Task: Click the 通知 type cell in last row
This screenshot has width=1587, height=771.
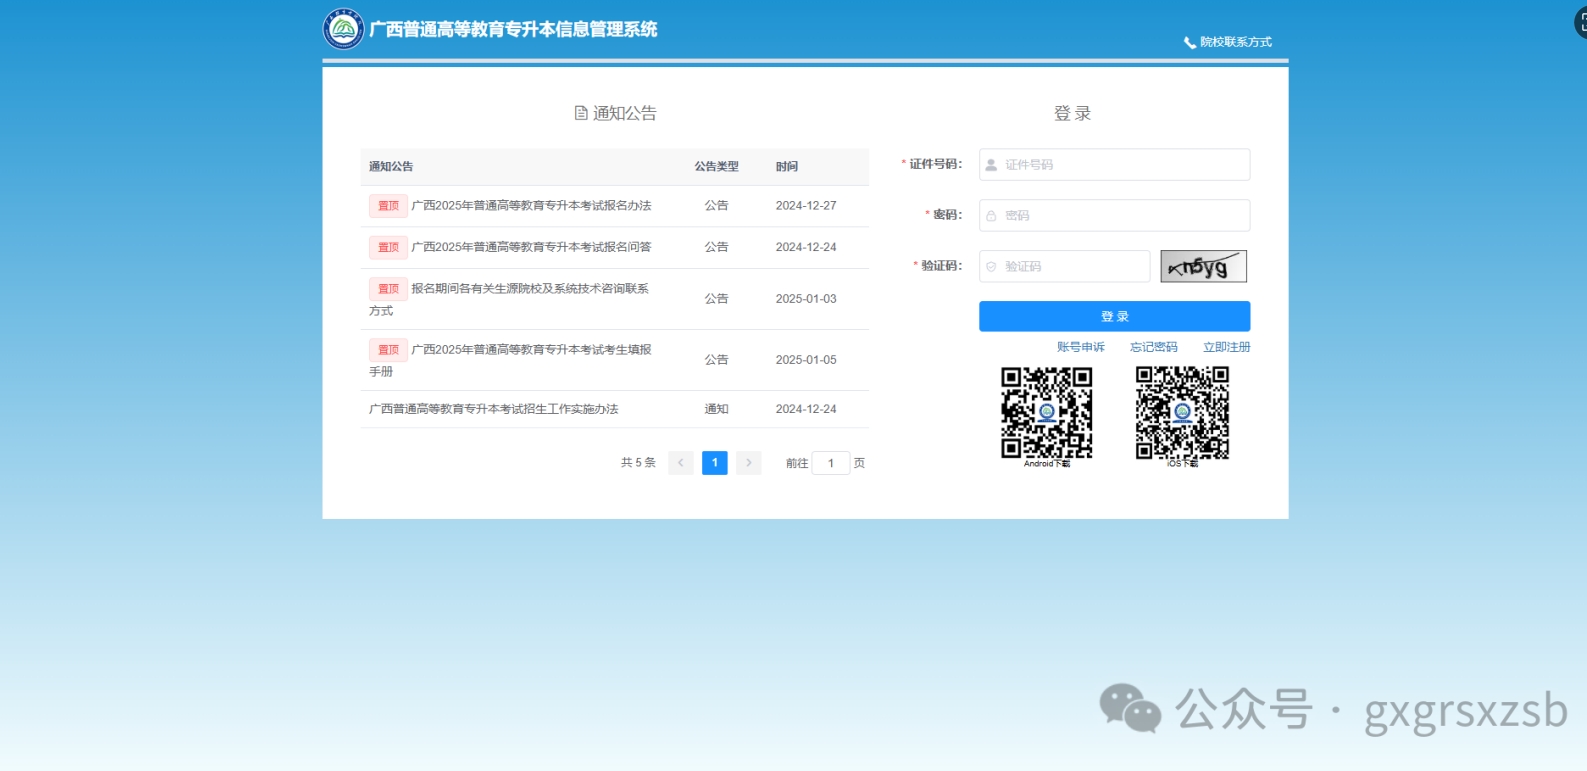Action: click(x=717, y=409)
